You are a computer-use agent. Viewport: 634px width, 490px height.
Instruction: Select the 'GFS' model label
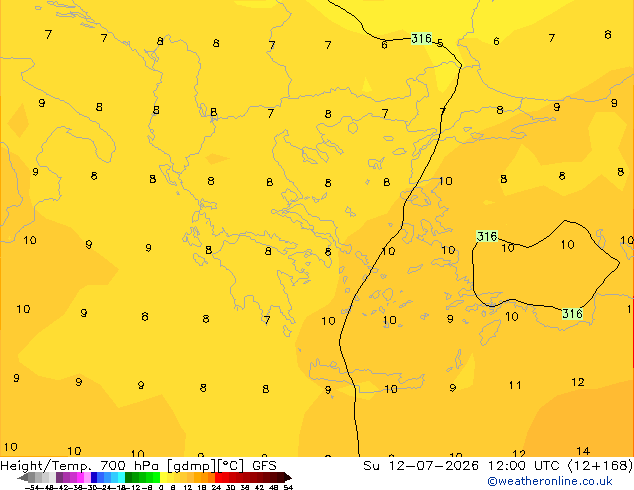264,466
